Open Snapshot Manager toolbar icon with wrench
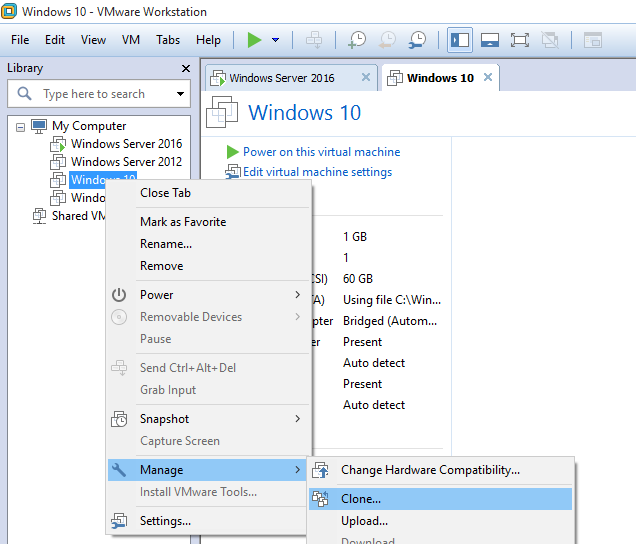The width and height of the screenshot is (636, 544). click(417, 40)
